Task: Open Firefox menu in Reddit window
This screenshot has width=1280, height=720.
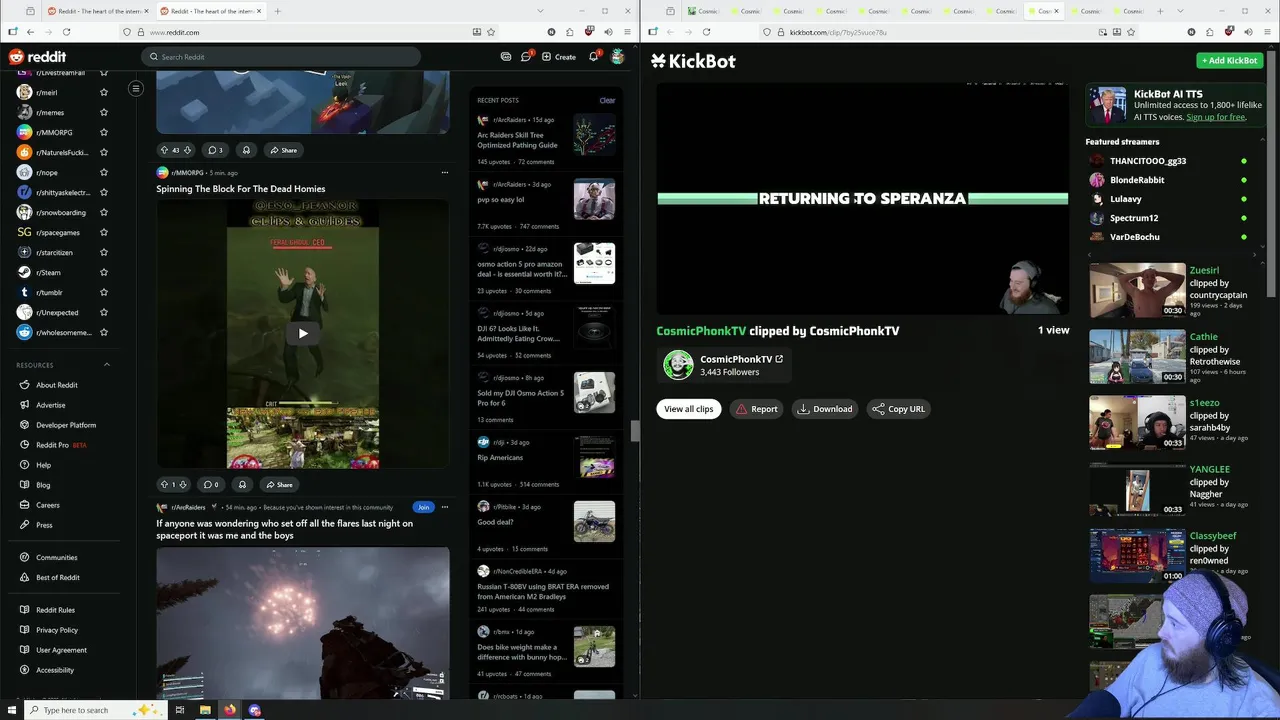Action: click(625, 32)
